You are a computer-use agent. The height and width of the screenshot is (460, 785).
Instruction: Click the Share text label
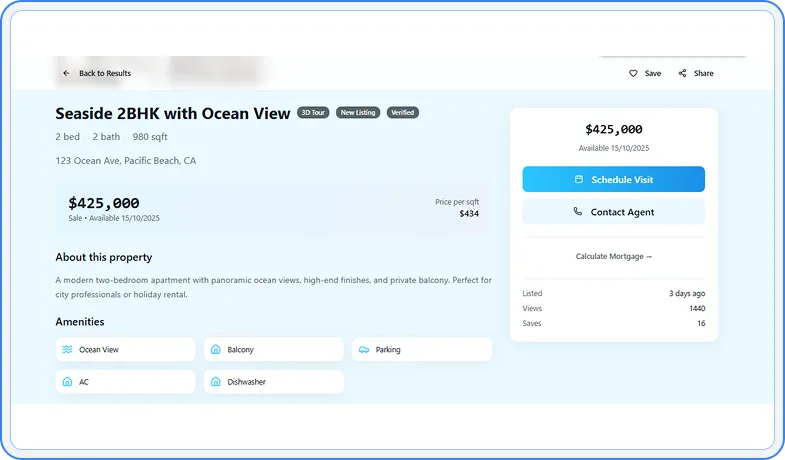pos(703,73)
